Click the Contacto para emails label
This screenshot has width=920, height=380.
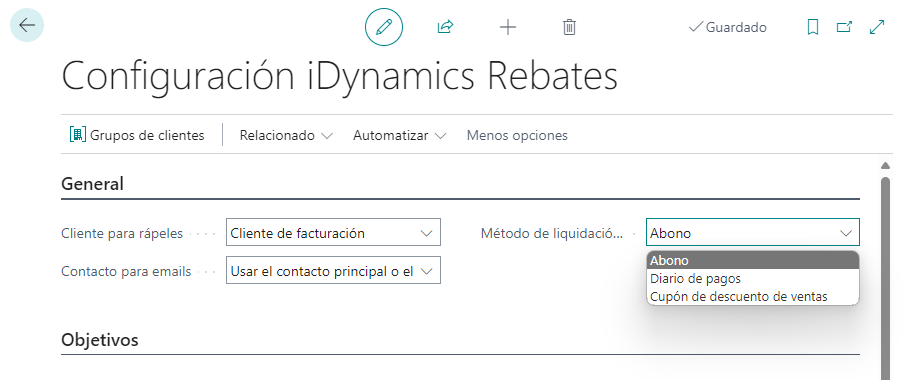click(126, 272)
